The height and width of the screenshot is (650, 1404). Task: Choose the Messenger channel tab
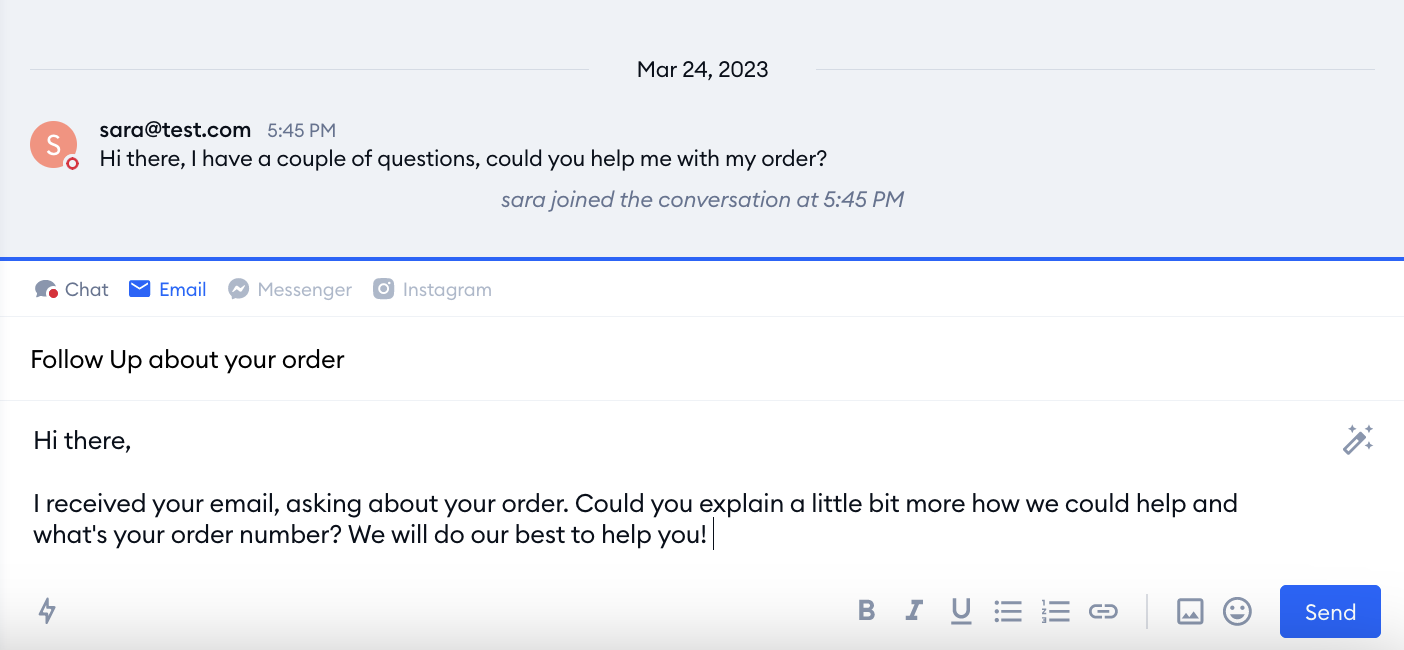click(290, 289)
